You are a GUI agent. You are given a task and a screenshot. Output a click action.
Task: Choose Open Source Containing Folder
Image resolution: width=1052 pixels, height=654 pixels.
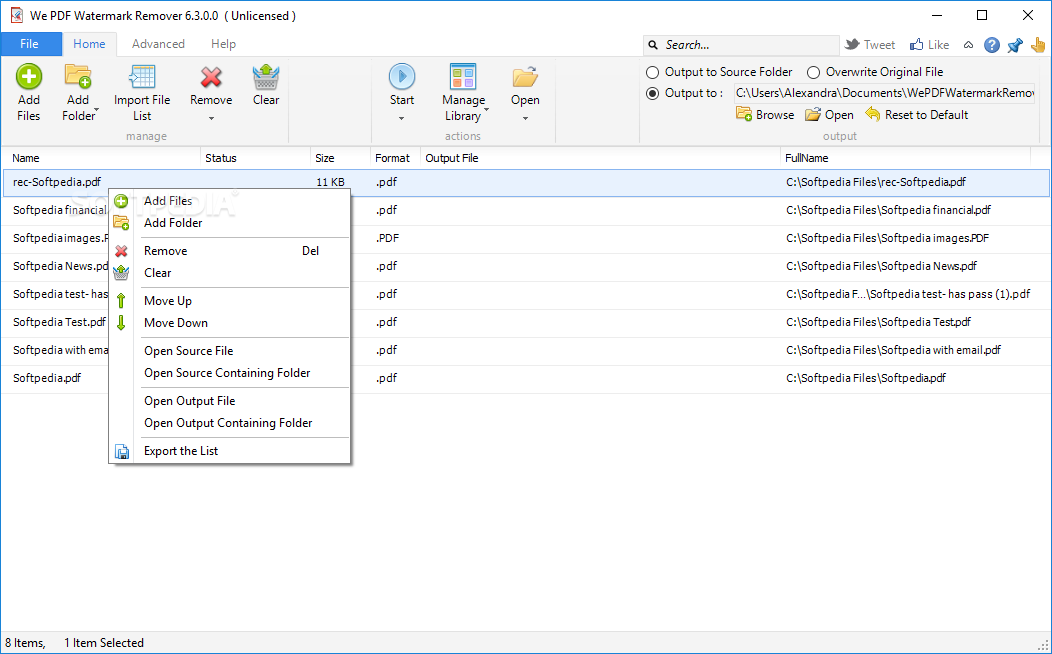pos(229,373)
